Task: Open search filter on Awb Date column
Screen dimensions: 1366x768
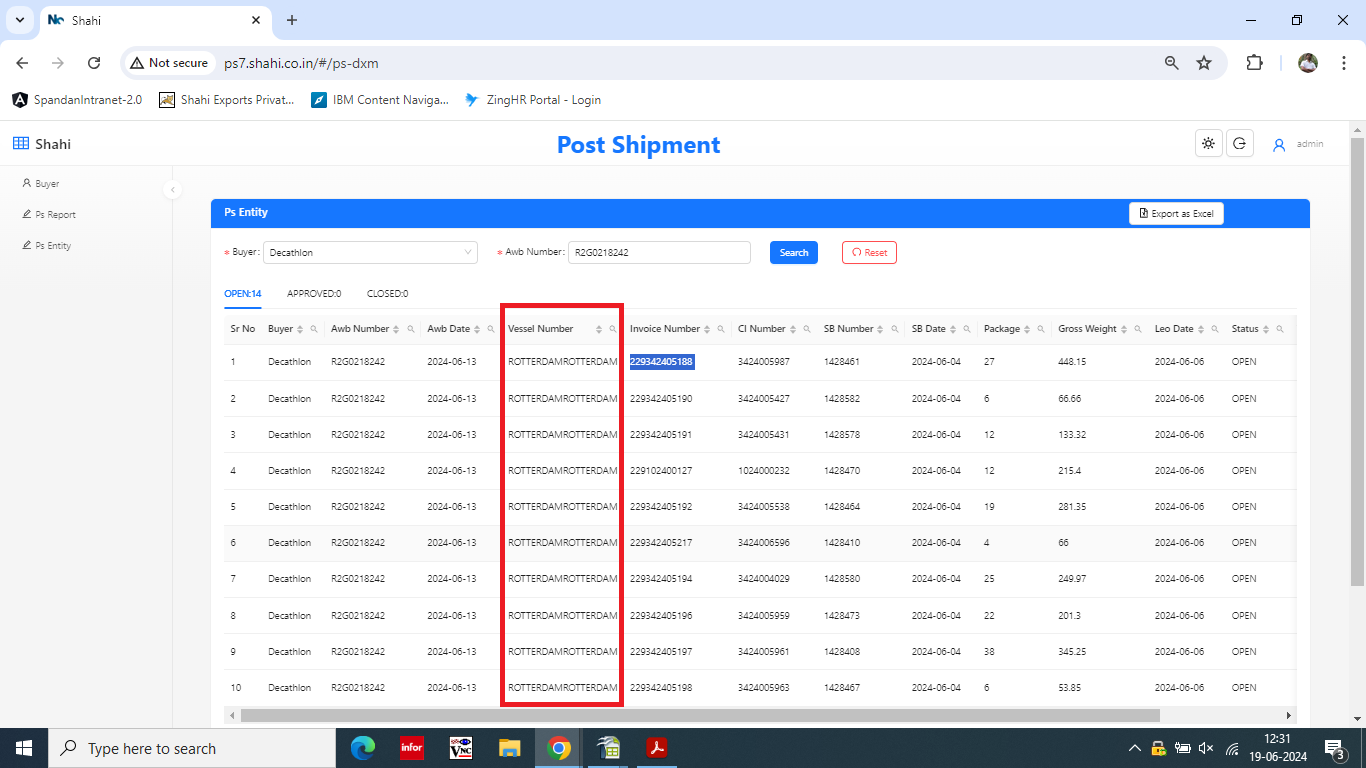Action: click(490, 329)
